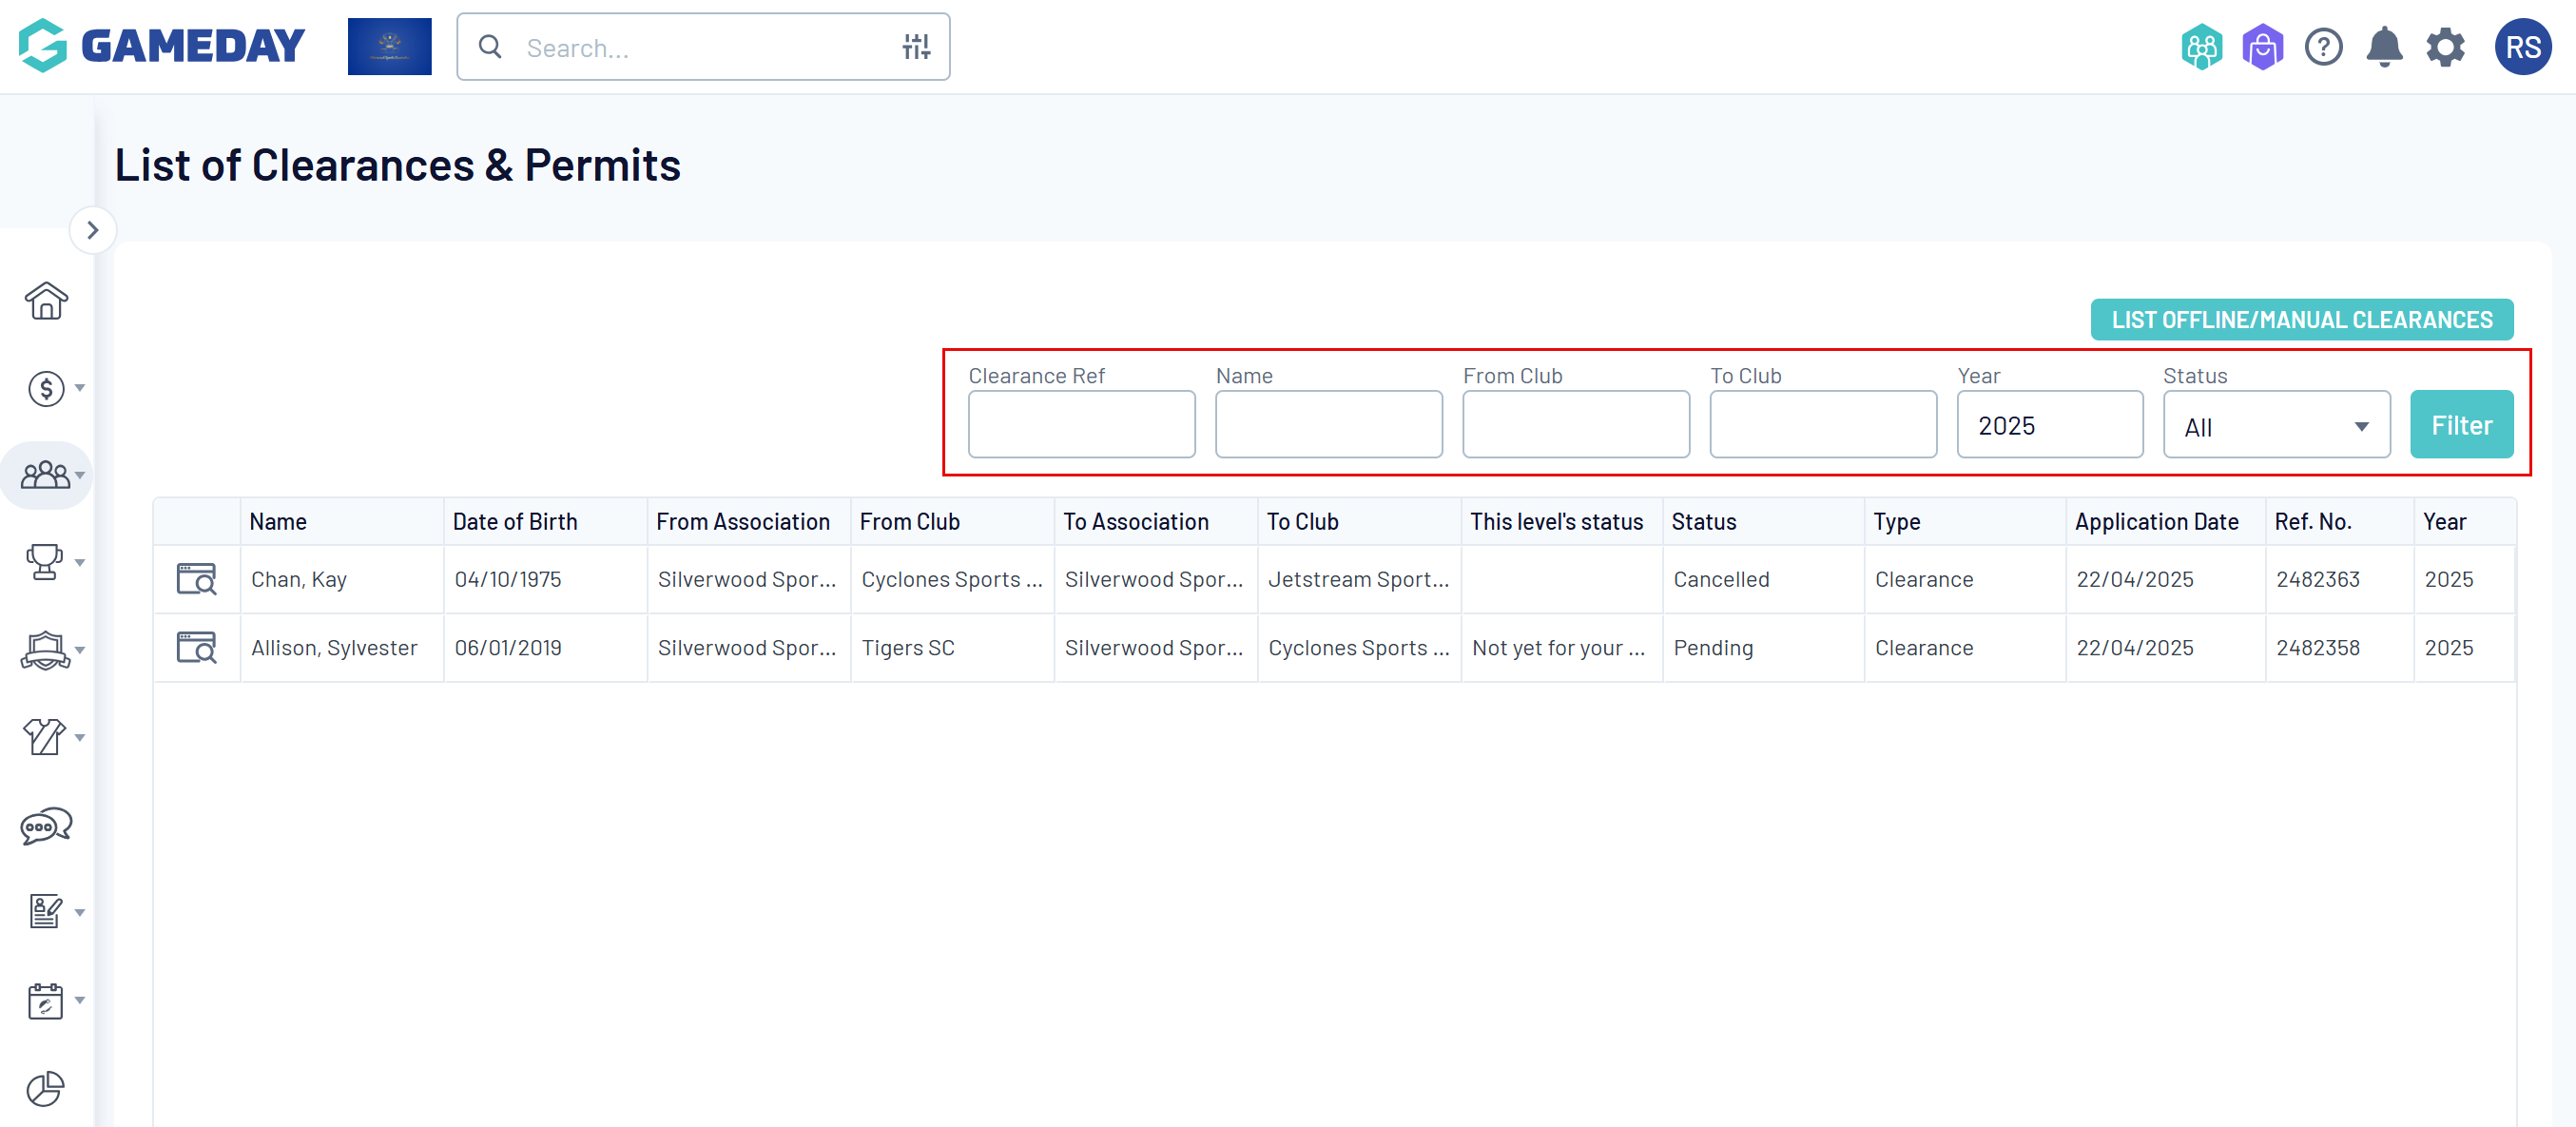Open the Status dropdown set to All

click(x=2276, y=427)
